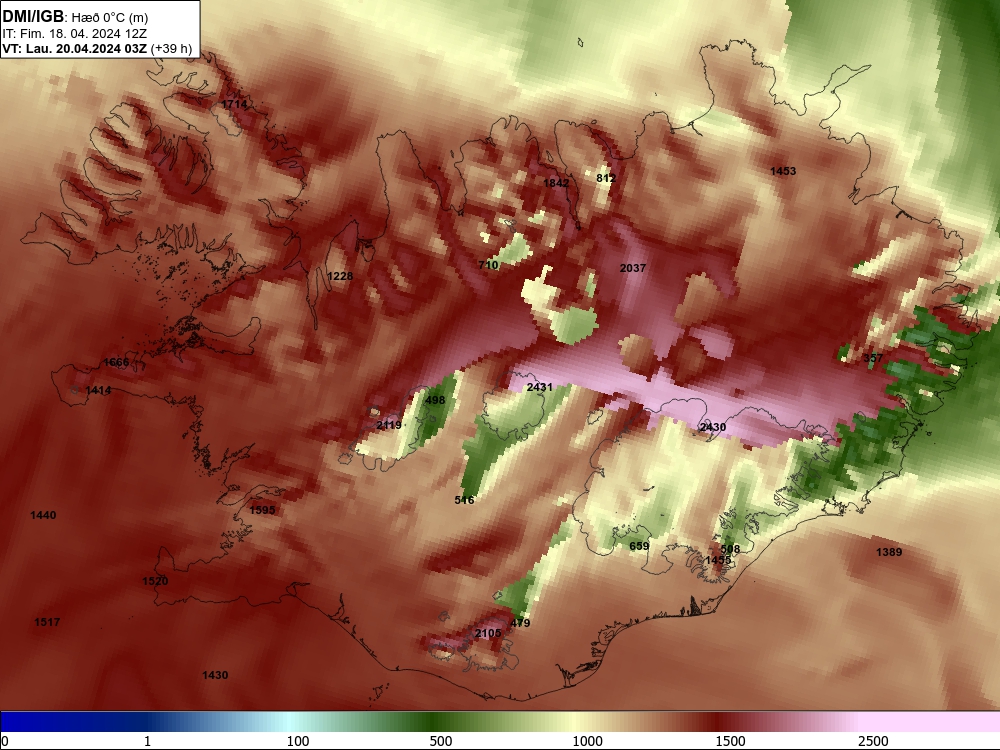Click the map value 659
This screenshot has height=750, width=1000.
pos(639,546)
